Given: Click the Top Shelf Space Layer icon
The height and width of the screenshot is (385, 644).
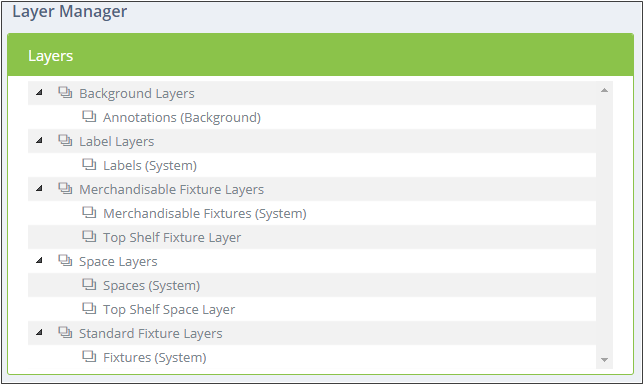Looking at the screenshot, I should [89, 308].
